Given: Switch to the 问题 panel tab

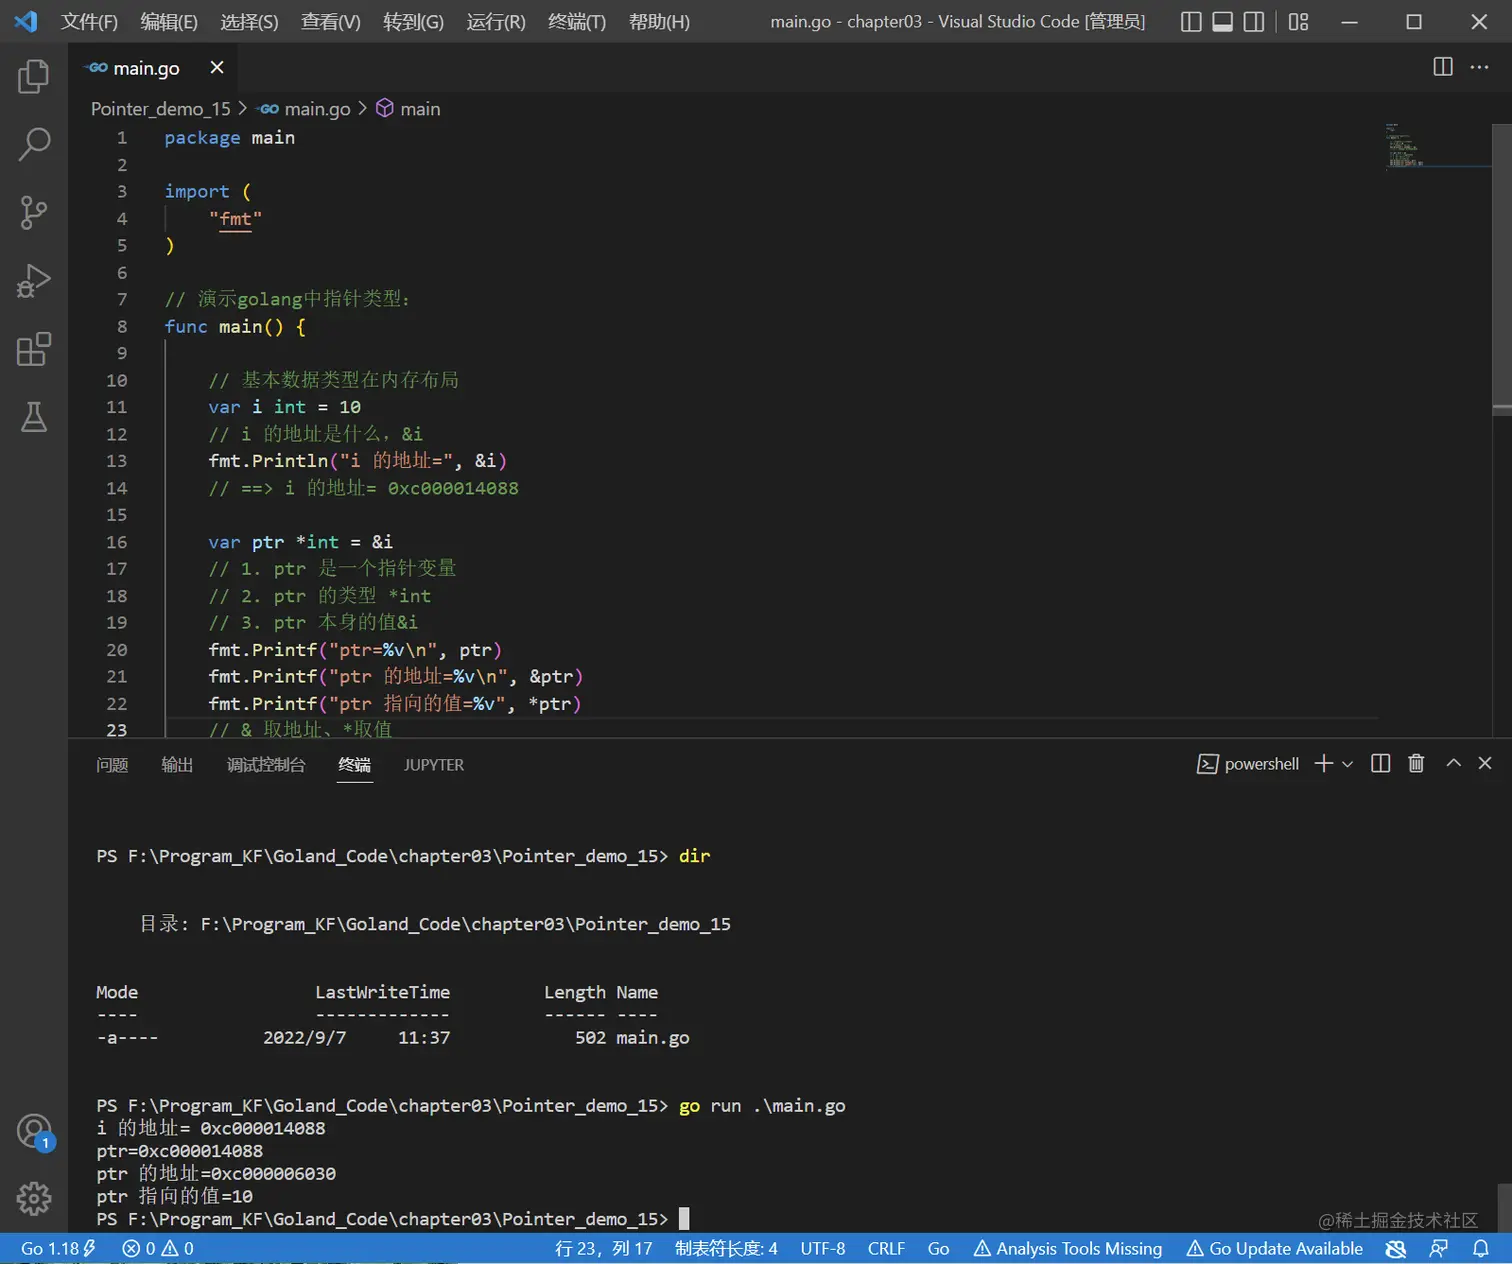Looking at the screenshot, I should 112,765.
